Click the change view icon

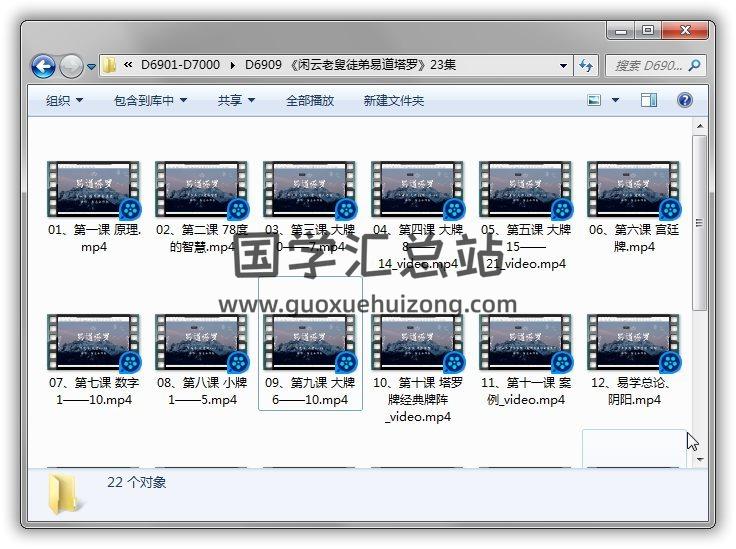click(x=595, y=100)
